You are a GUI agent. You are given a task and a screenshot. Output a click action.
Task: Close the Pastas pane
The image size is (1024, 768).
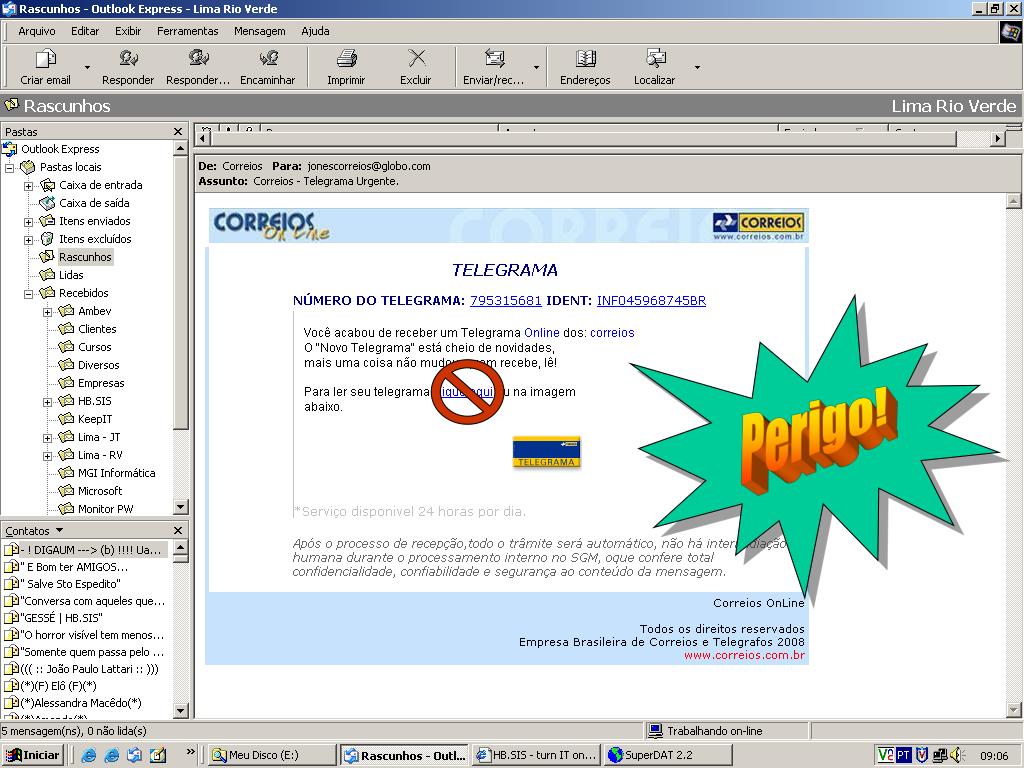click(178, 132)
